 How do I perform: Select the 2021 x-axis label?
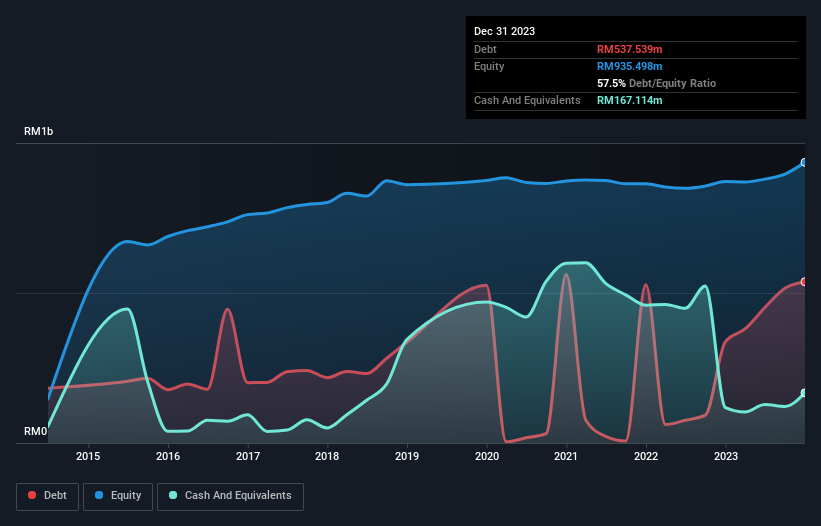coord(566,456)
